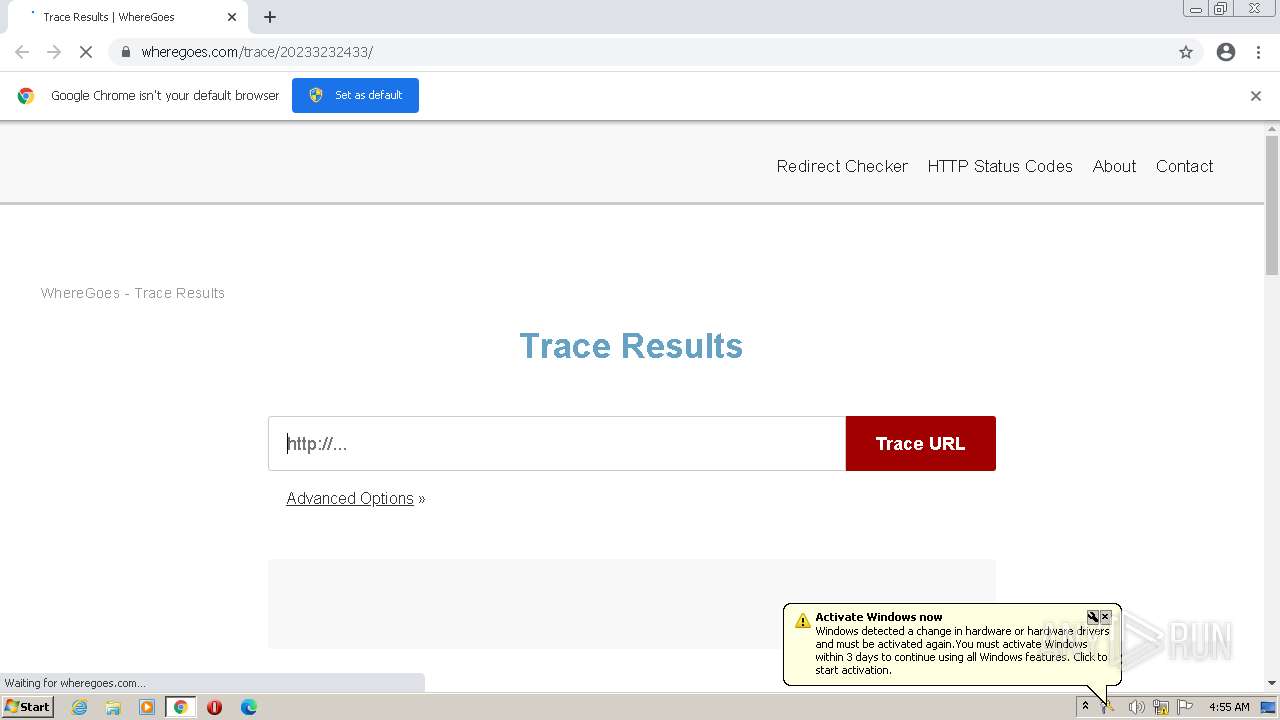Click the address bar URL

click(x=257, y=52)
